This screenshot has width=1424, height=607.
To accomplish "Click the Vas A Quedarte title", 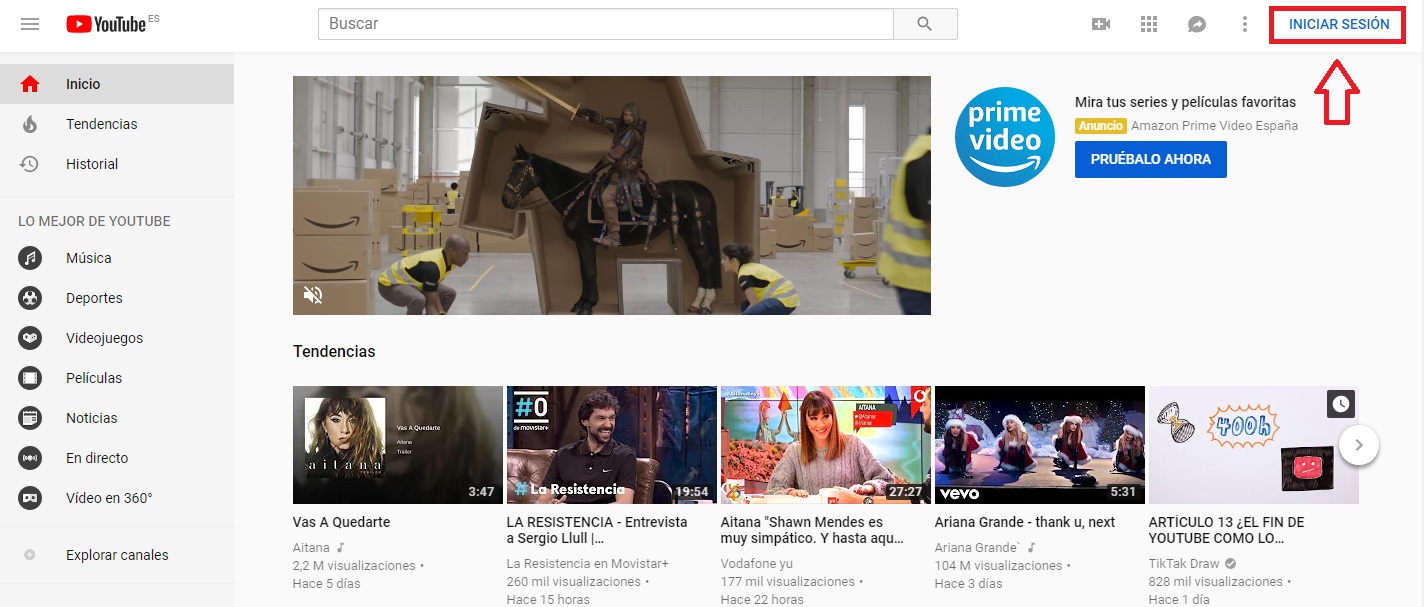I will (342, 522).
